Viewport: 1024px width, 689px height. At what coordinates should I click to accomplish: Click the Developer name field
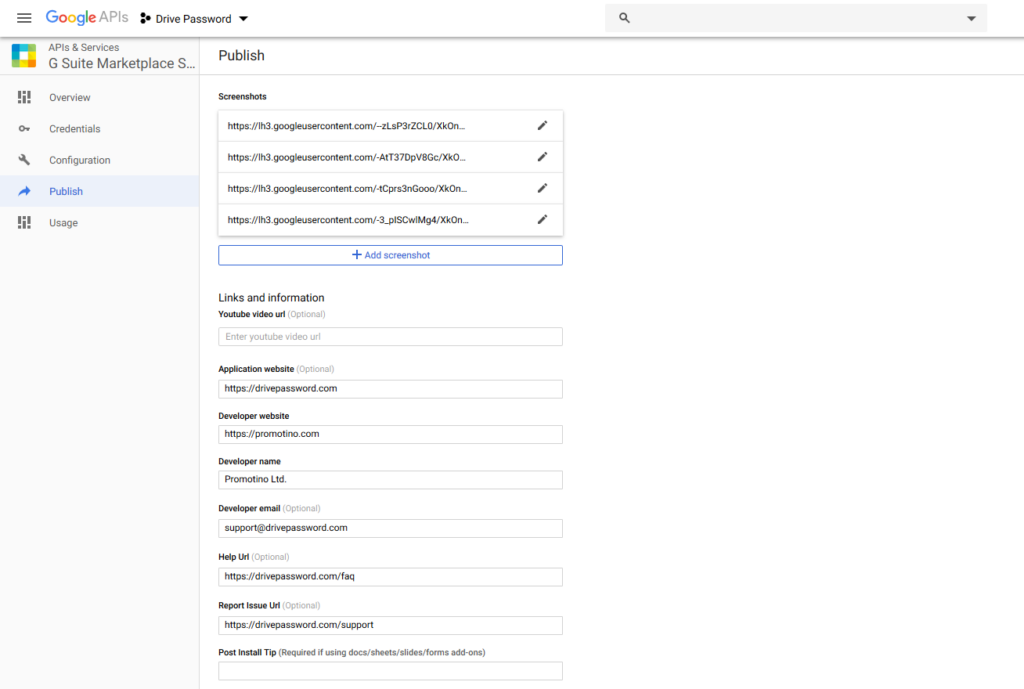(x=391, y=480)
